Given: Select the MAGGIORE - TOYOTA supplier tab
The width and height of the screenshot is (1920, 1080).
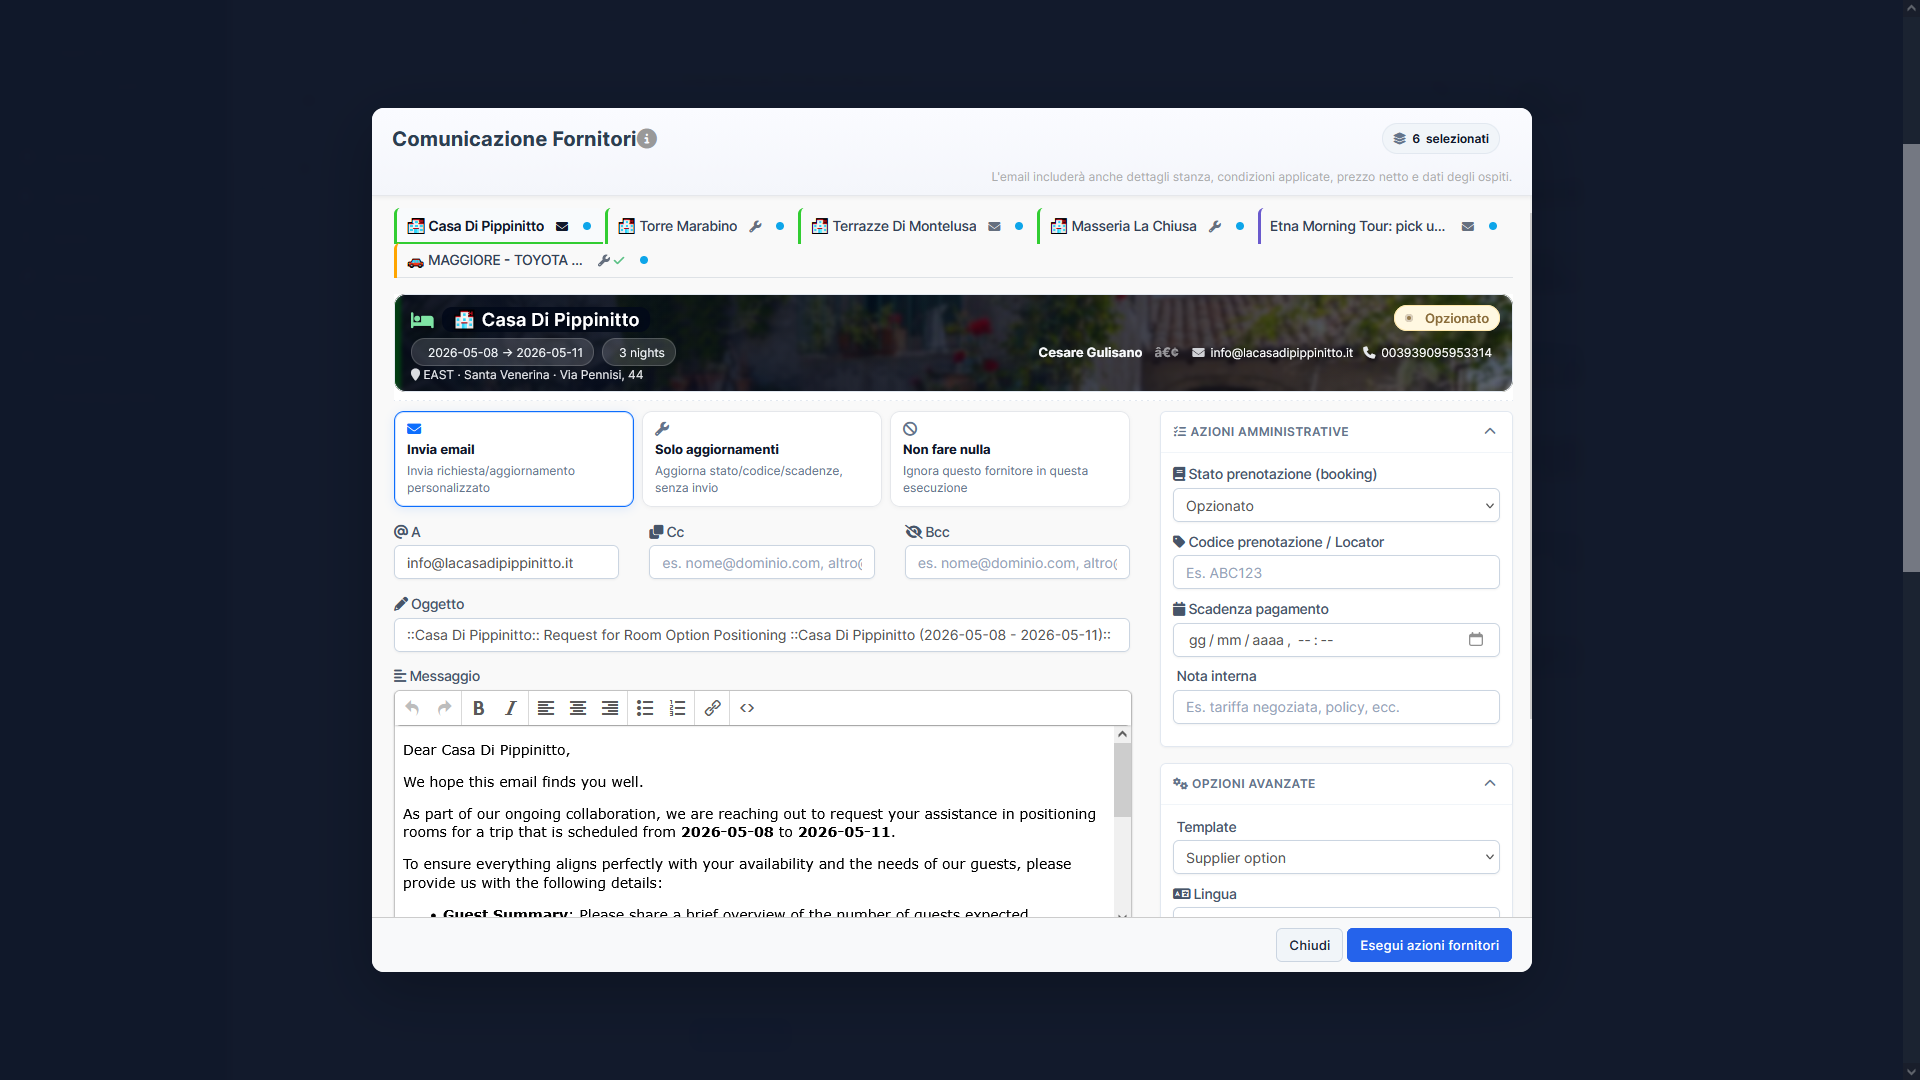Looking at the screenshot, I should [504, 260].
